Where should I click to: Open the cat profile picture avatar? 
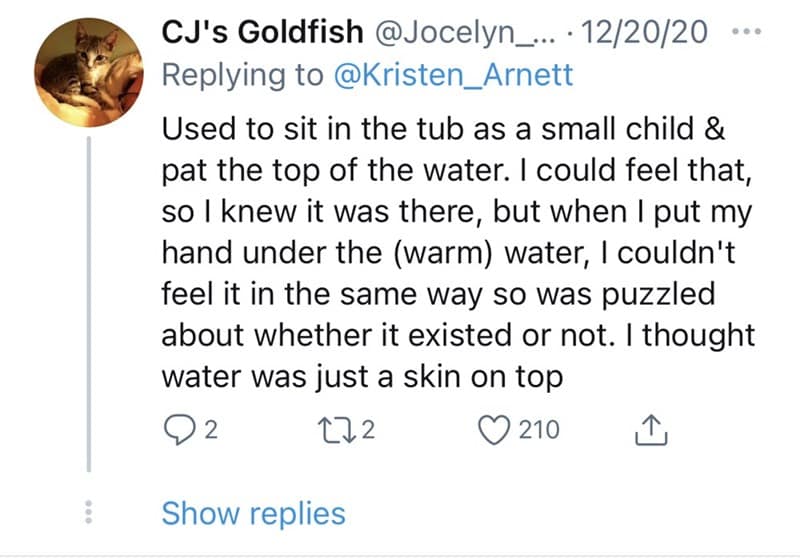(88, 73)
